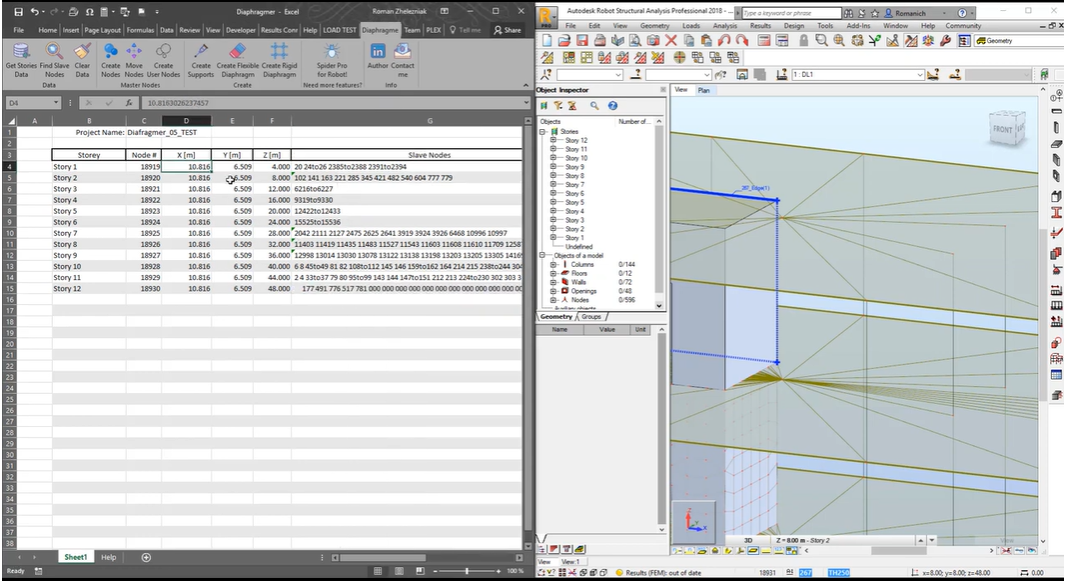This screenshot has width=1065, height=581.
Task: Open the Geometry menu in Robot
Action: point(655,26)
